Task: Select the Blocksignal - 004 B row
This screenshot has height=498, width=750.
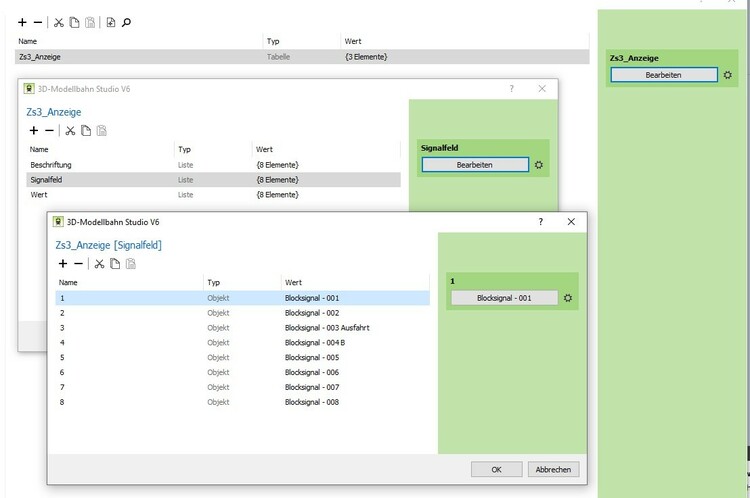Action: 243,343
